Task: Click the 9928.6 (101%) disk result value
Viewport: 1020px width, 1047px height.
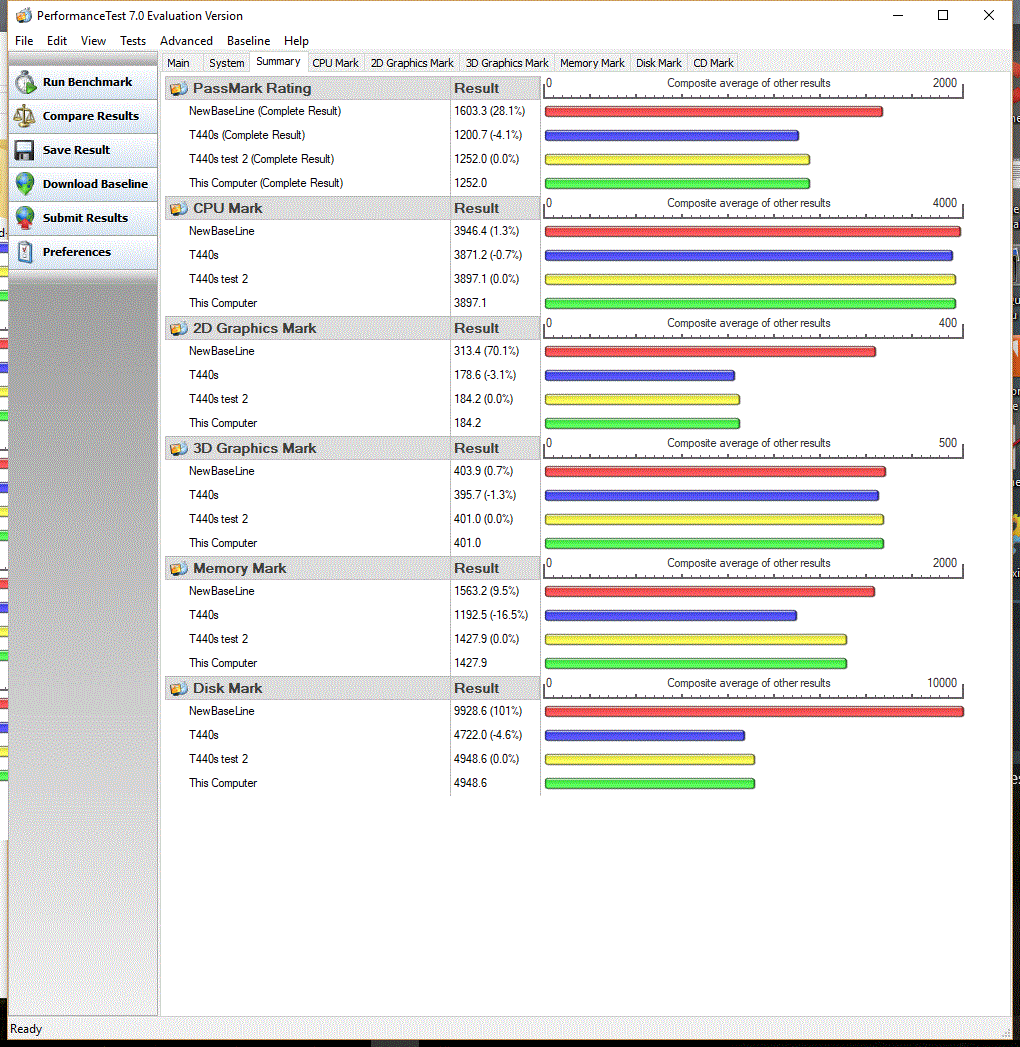Action: pyautogui.click(x=488, y=711)
